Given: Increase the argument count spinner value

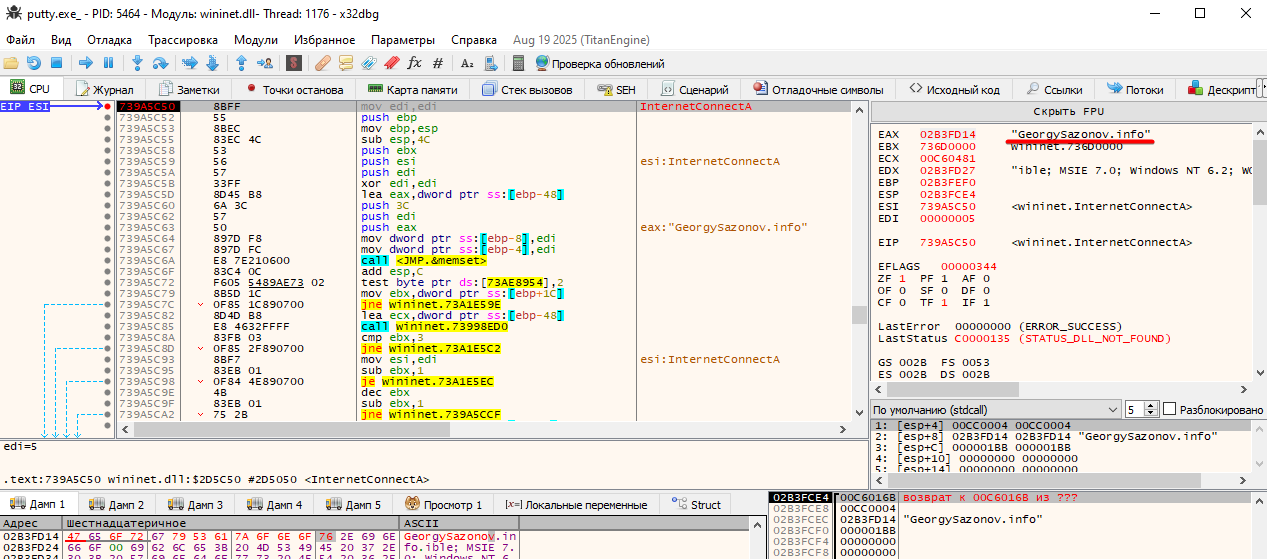Looking at the screenshot, I should tap(1149, 406).
